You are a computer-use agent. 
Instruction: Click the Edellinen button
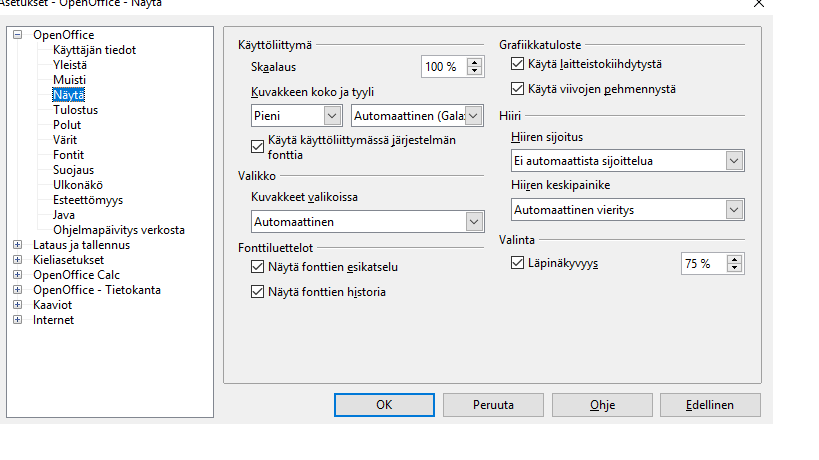click(x=710, y=405)
